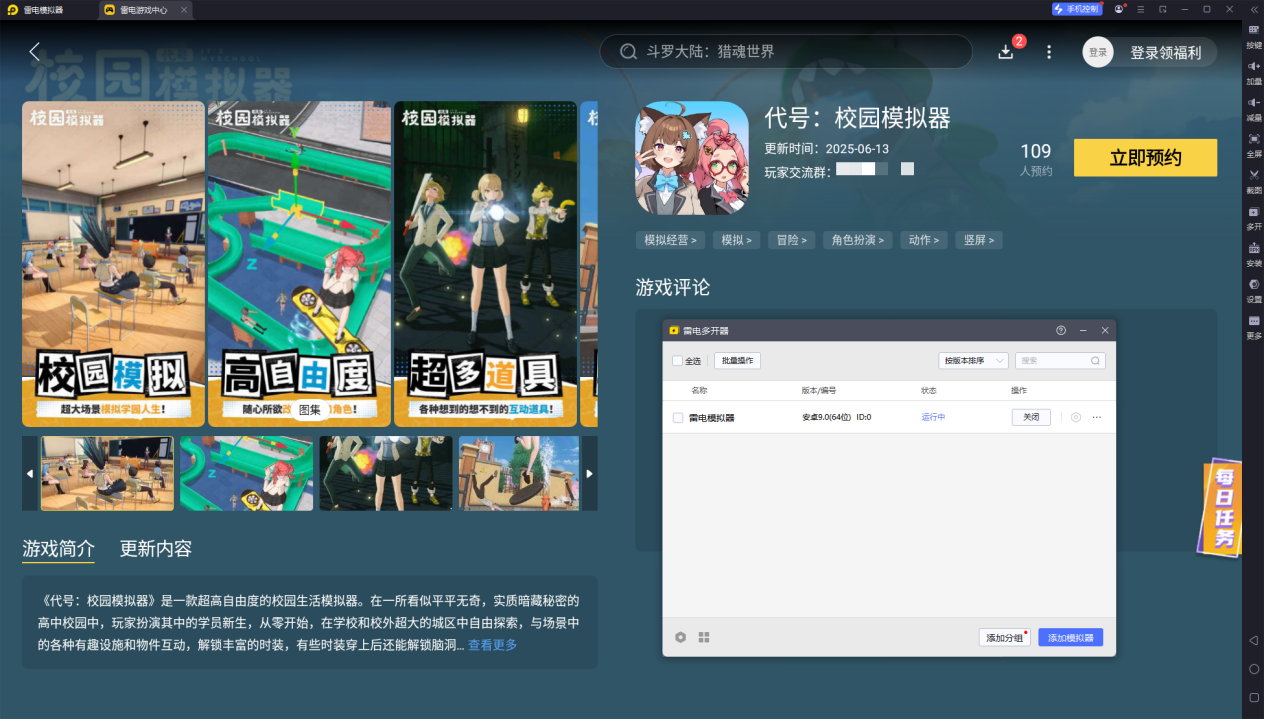Open the 校园模拟 large screenshot
Screen dimensions: 1264x719
(113, 264)
